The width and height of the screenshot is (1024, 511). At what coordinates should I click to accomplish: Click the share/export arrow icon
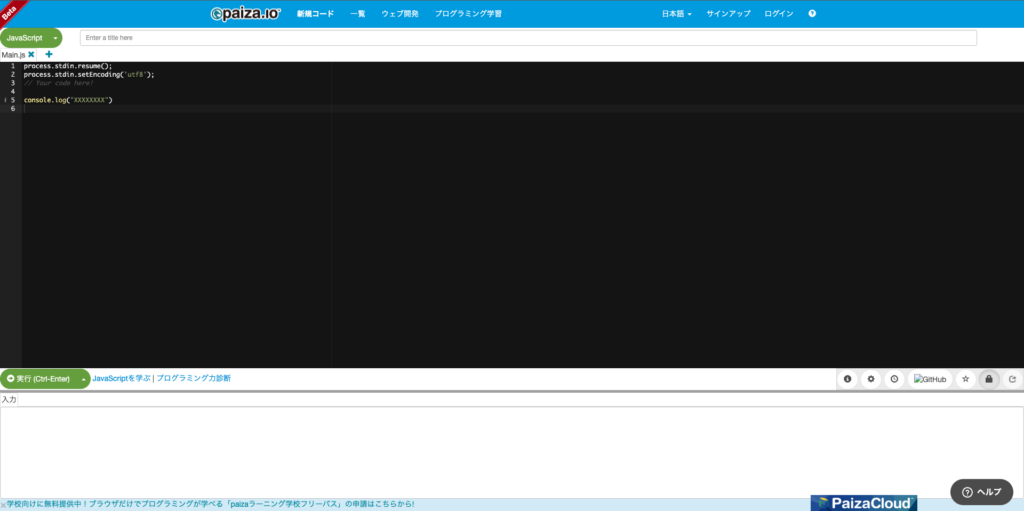click(1012, 379)
